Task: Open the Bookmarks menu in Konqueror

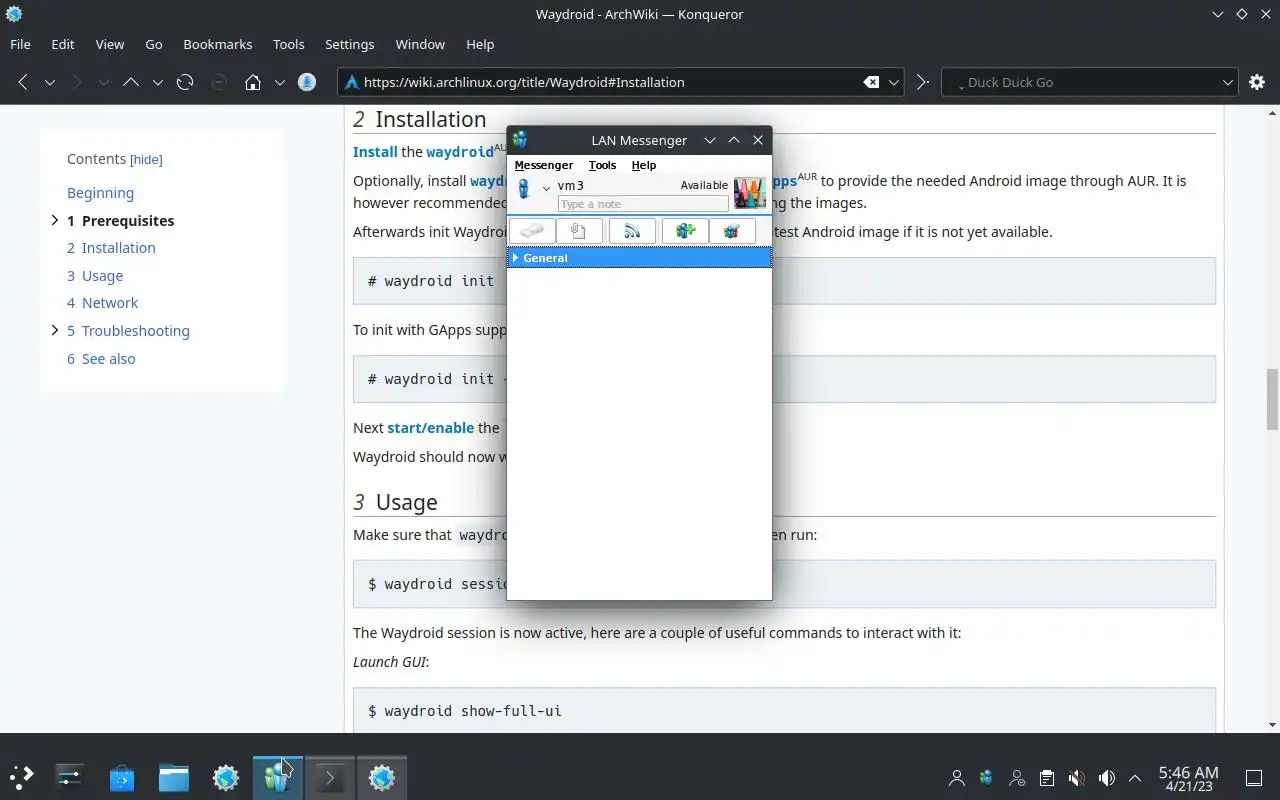Action: click(x=218, y=44)
